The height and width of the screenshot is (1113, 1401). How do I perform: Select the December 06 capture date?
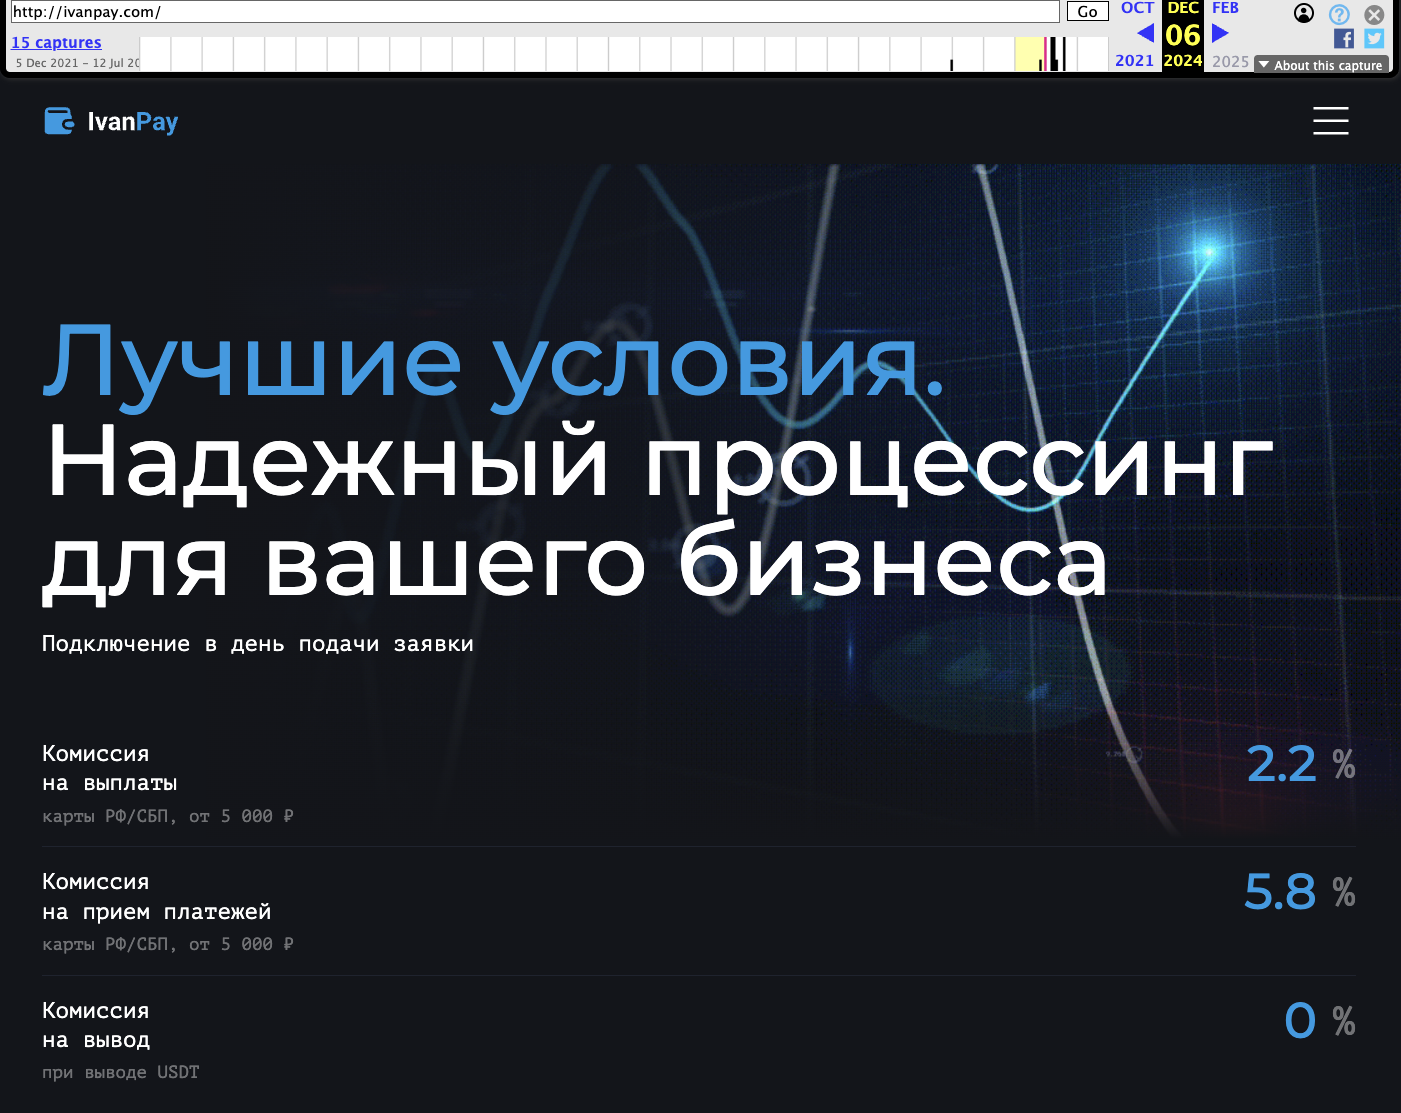coord(1182,32)
